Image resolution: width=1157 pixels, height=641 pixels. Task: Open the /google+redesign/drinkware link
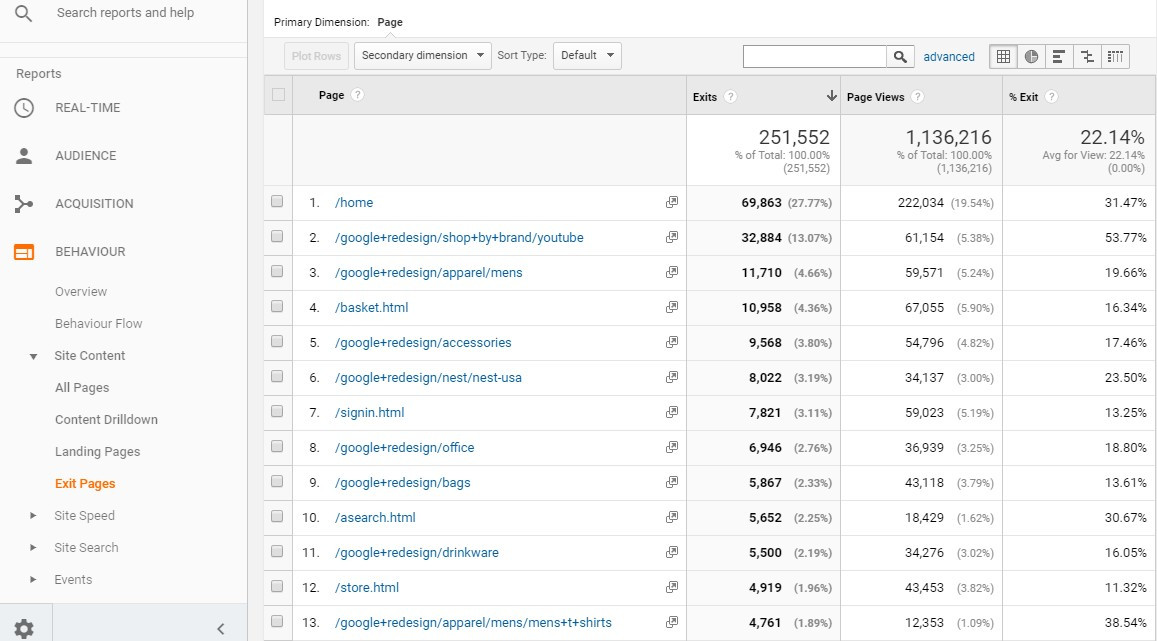tap(417, 552)
